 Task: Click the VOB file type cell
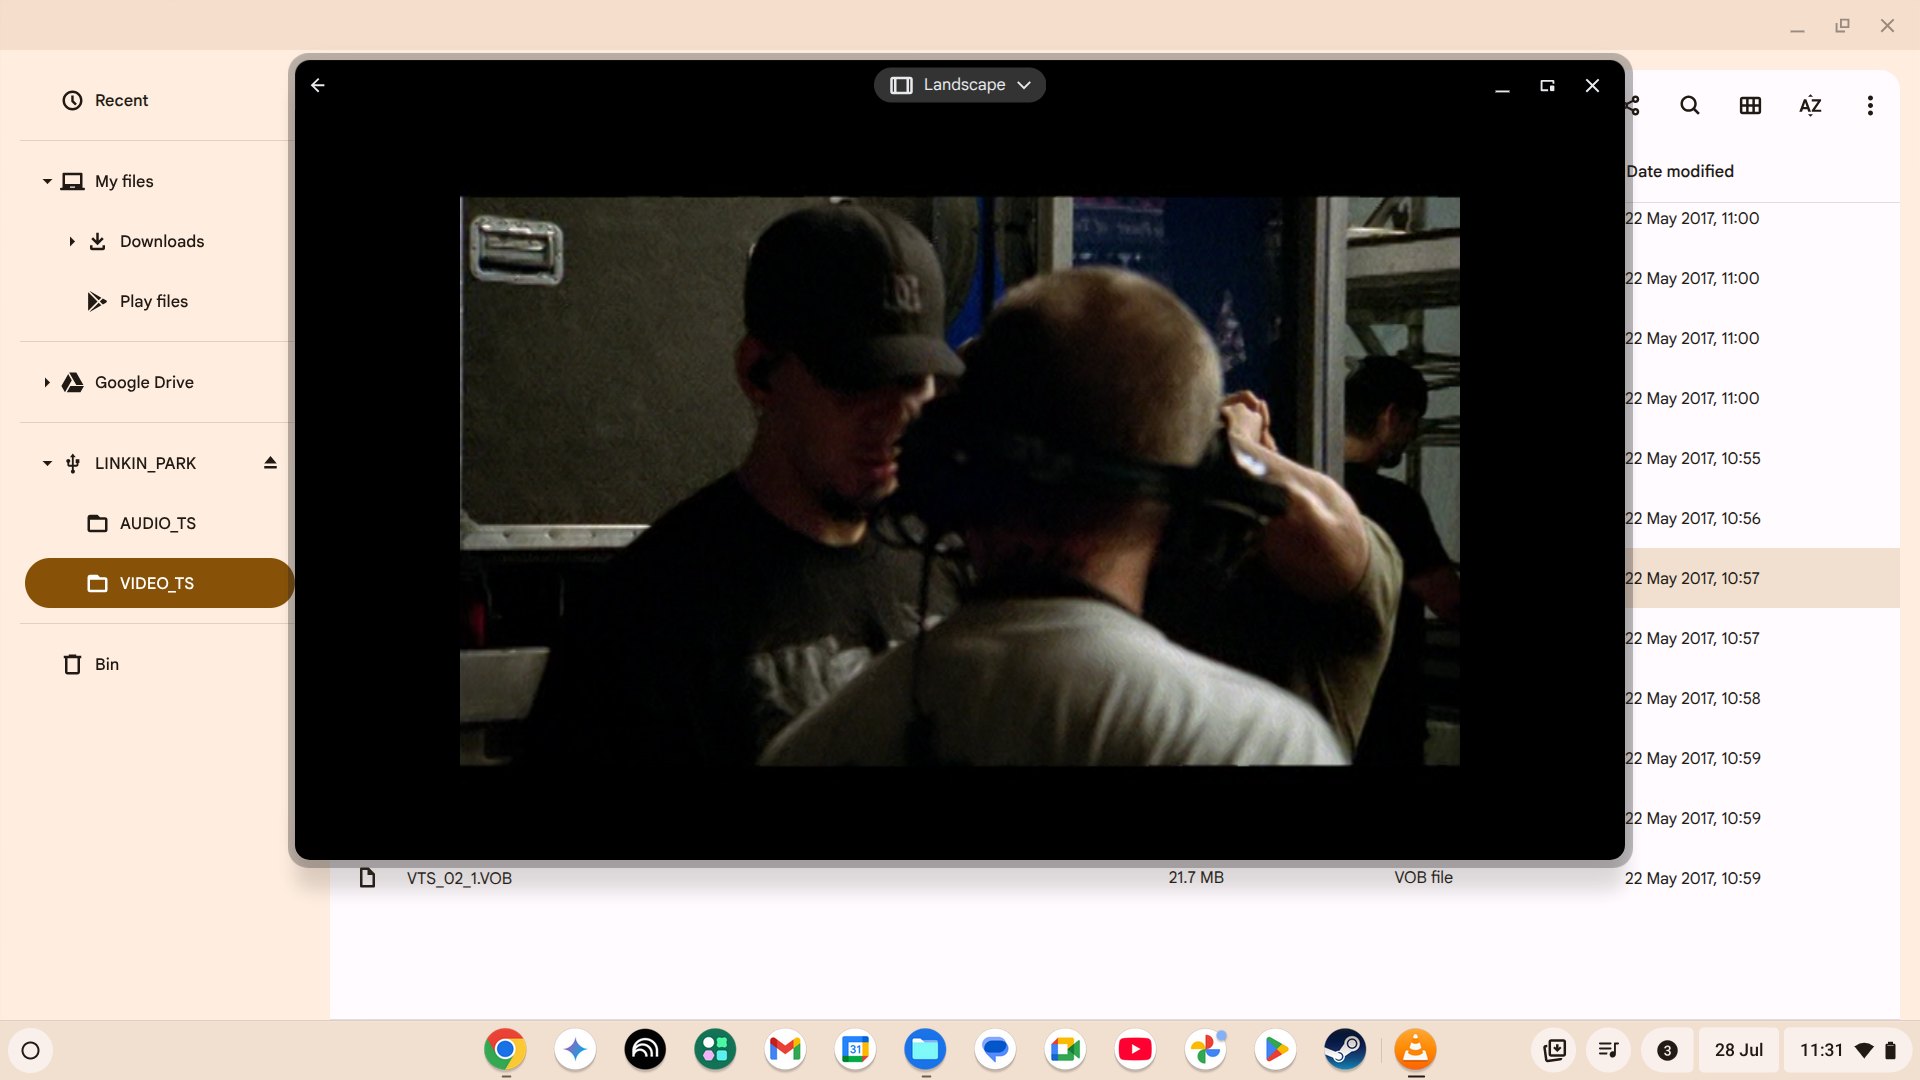1423,877
